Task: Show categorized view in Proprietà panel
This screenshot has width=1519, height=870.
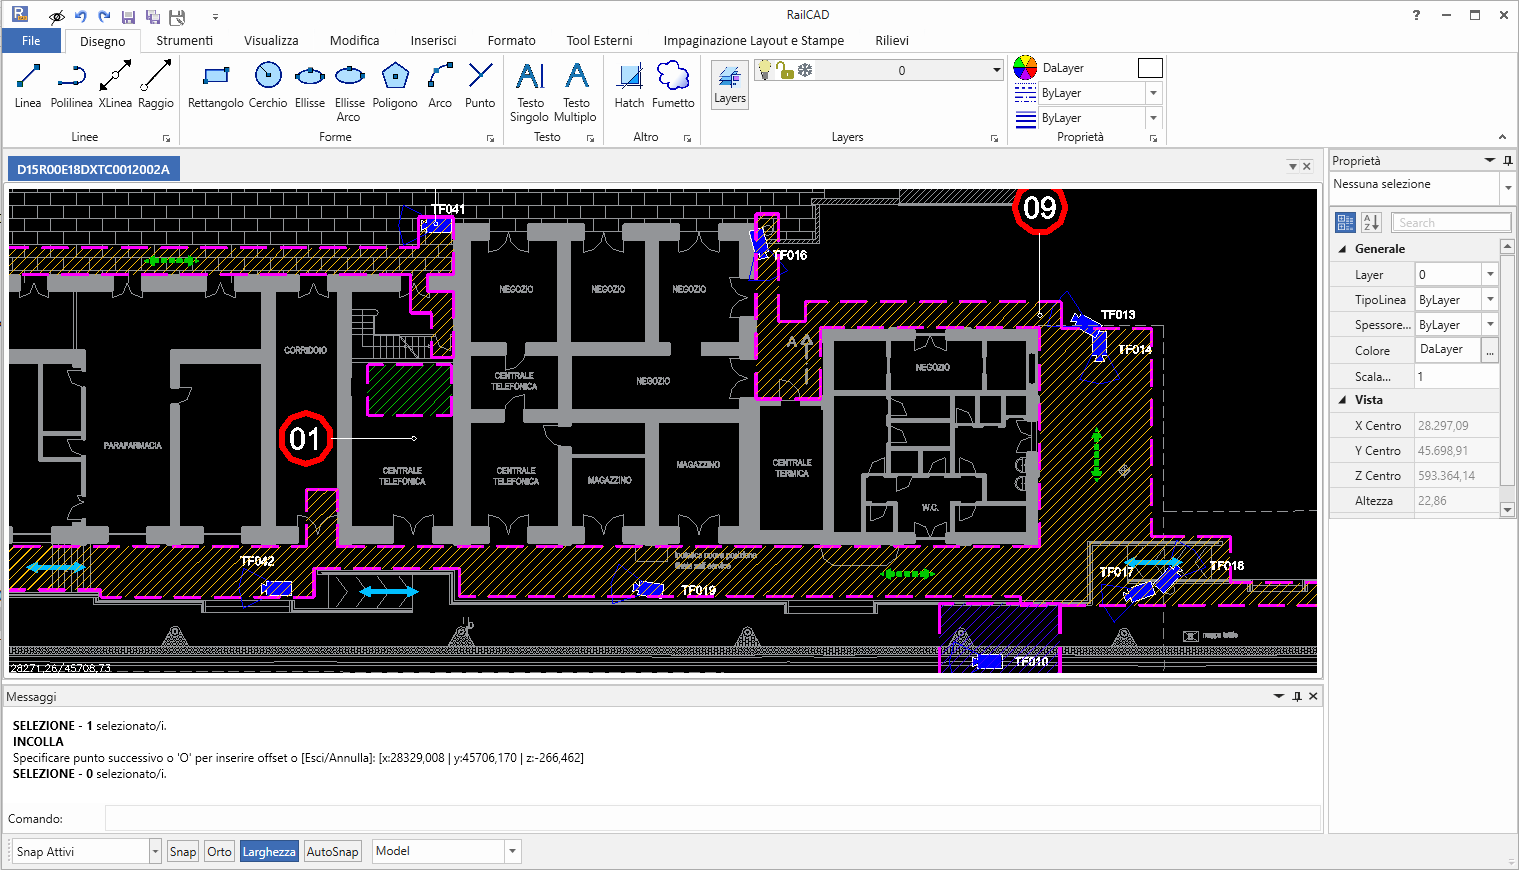Action: tap(1345, 222)
